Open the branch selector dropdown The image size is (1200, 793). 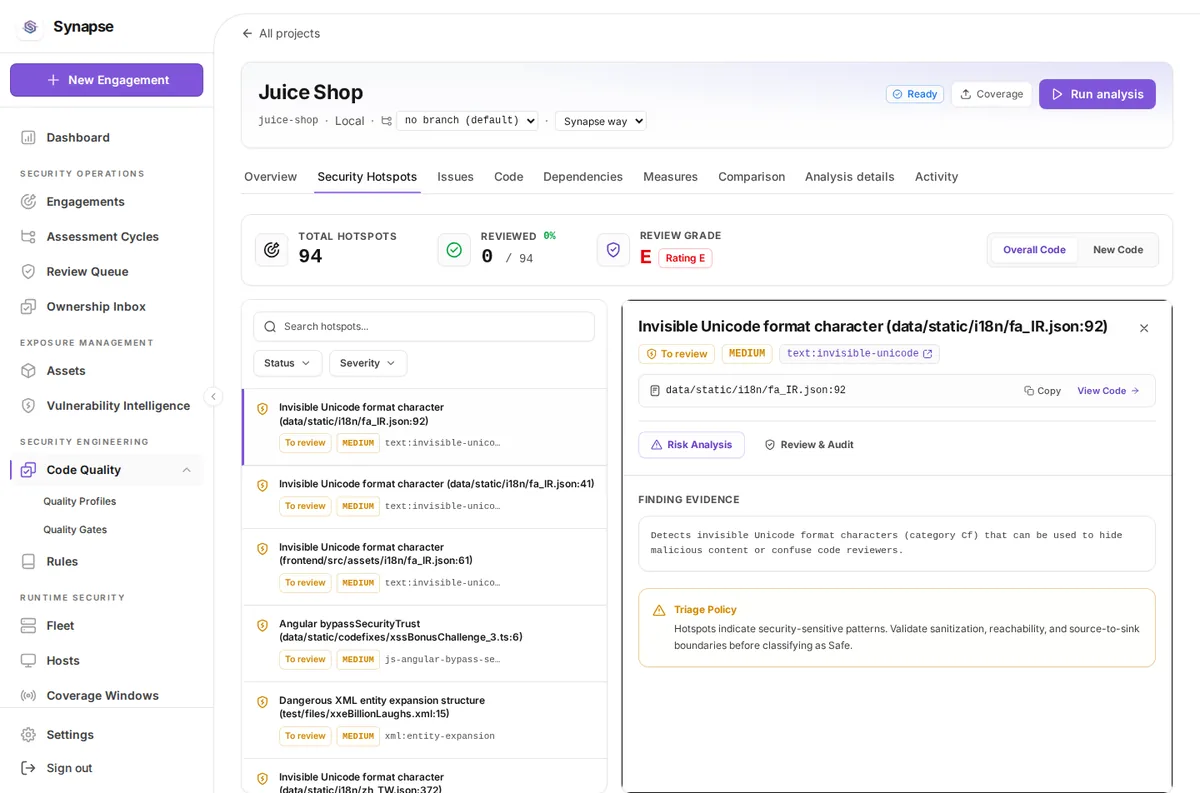467,121
